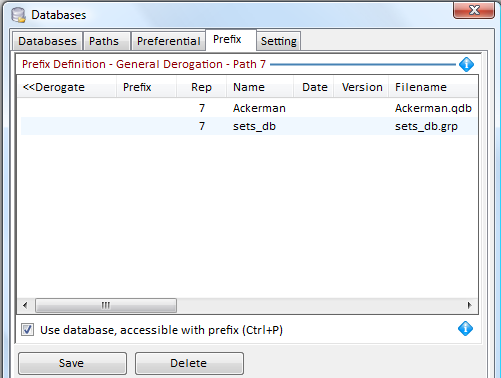Click the sets_db.grp filename cell
Viewport: 501px width, 378px height.
[x=426, y=126]
